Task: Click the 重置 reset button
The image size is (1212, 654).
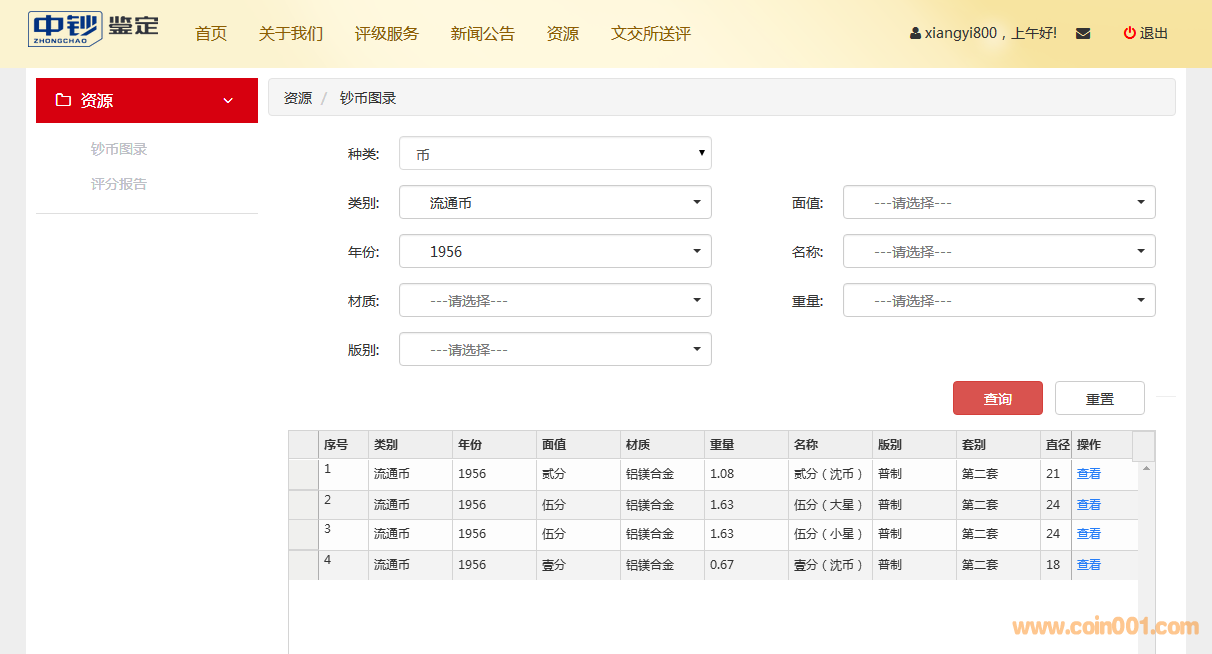Action: pyautogui.click(x=1099, y=398)
